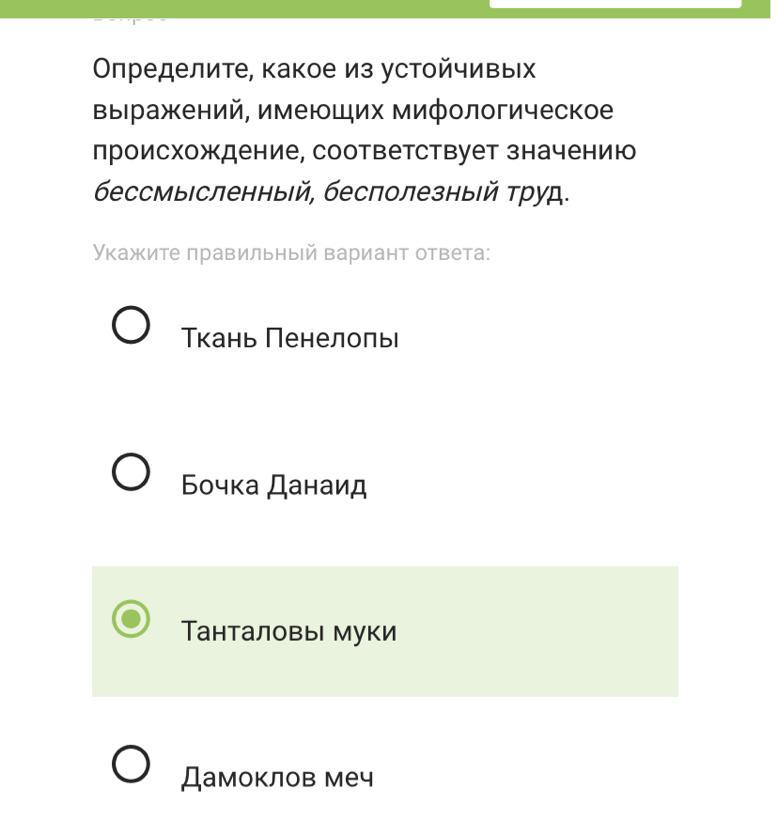Click the answer text 'Ткань Пенелопы'

tap(289, 338)
